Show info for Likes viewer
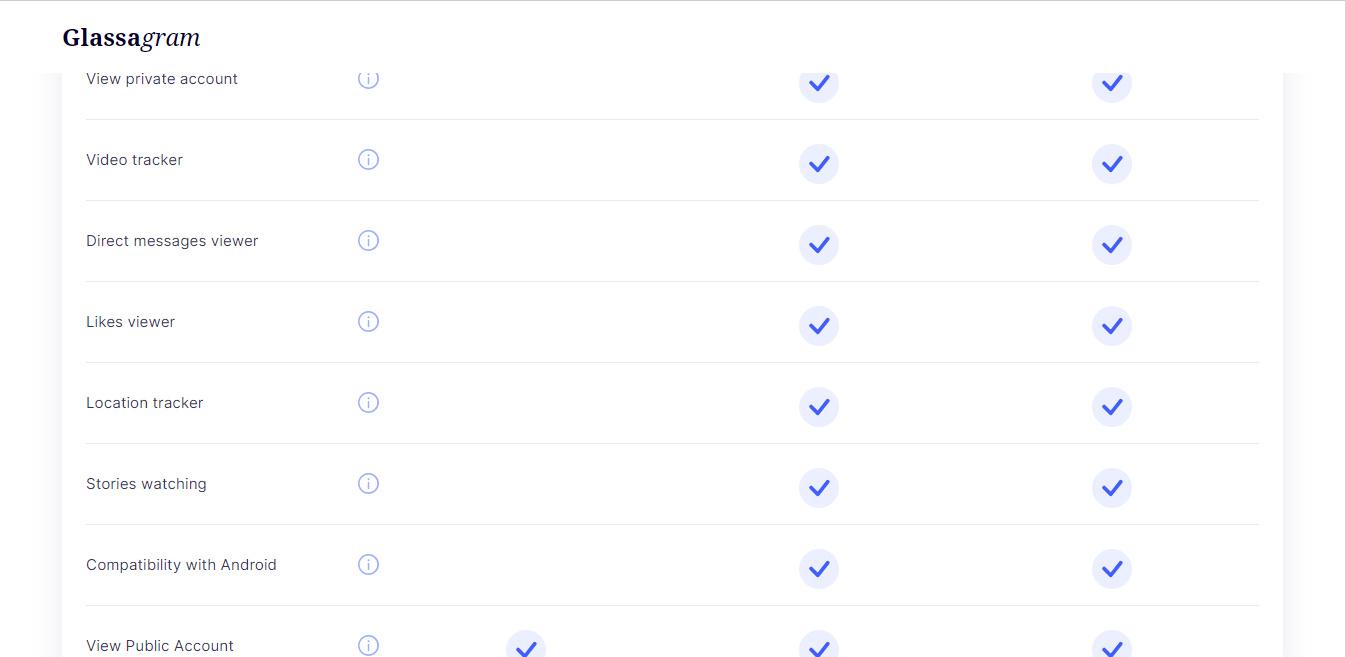Image resolution: width=1345 pixels, height=657 pixels. point(368,322)
